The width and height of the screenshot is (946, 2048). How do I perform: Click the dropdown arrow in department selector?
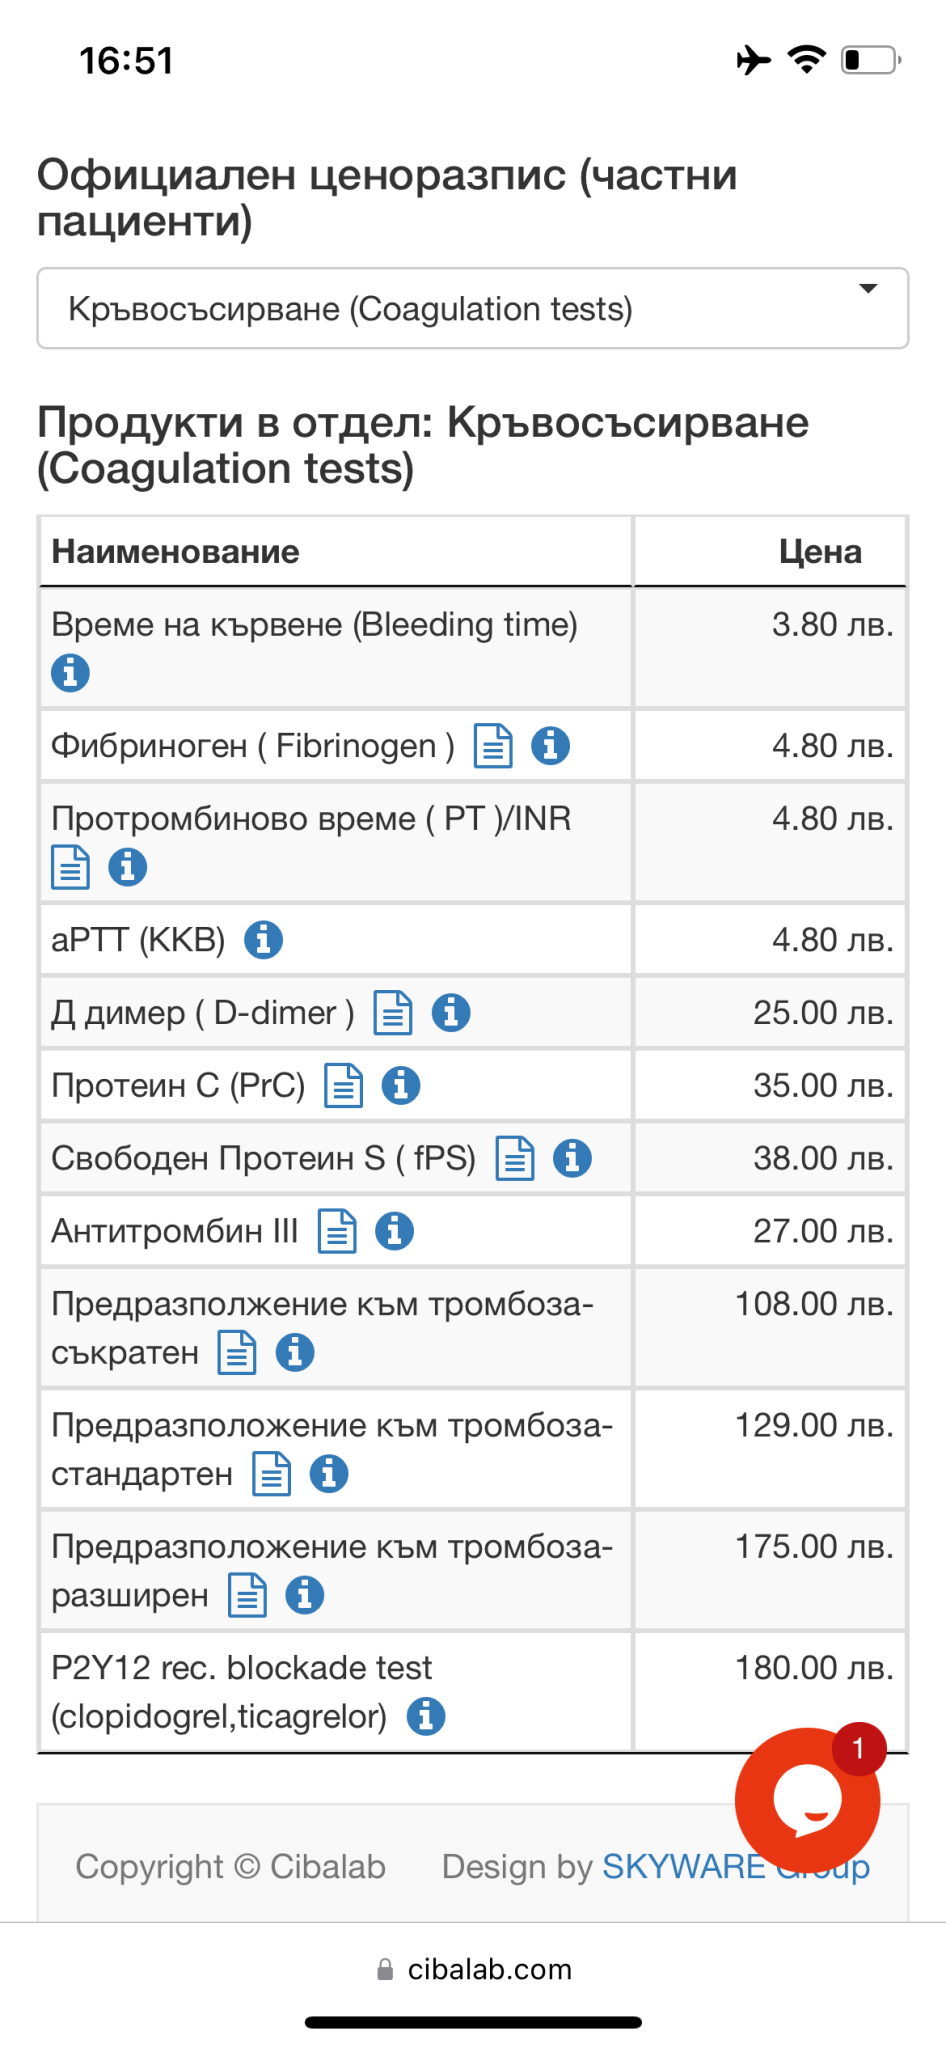click(868, 289)
